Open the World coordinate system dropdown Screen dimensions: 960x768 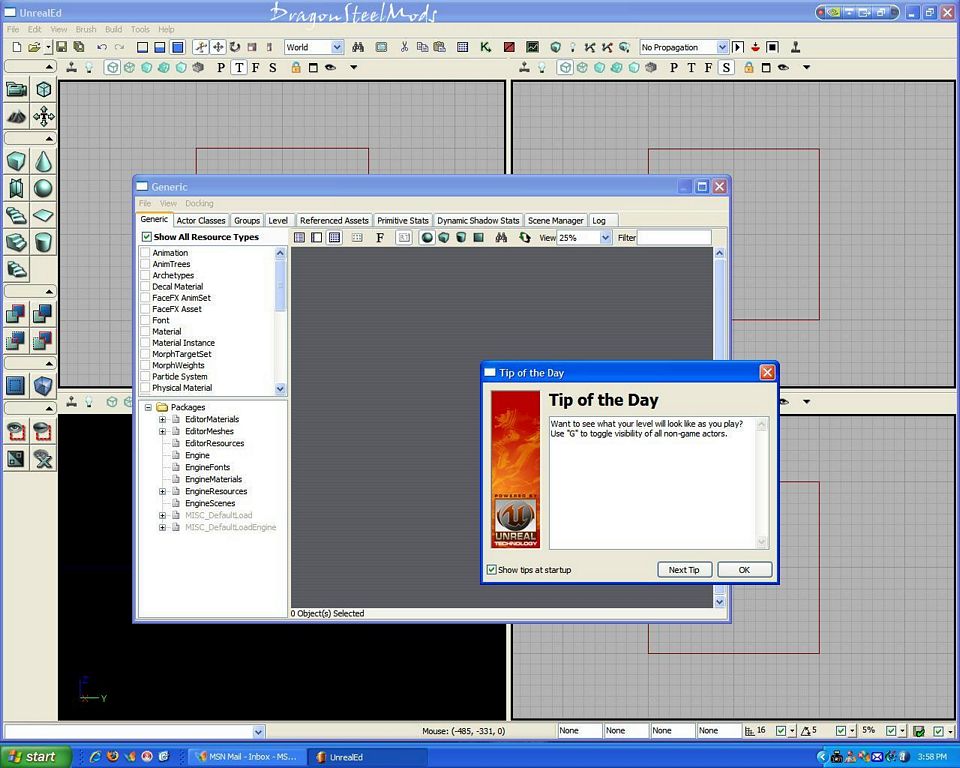336,47
